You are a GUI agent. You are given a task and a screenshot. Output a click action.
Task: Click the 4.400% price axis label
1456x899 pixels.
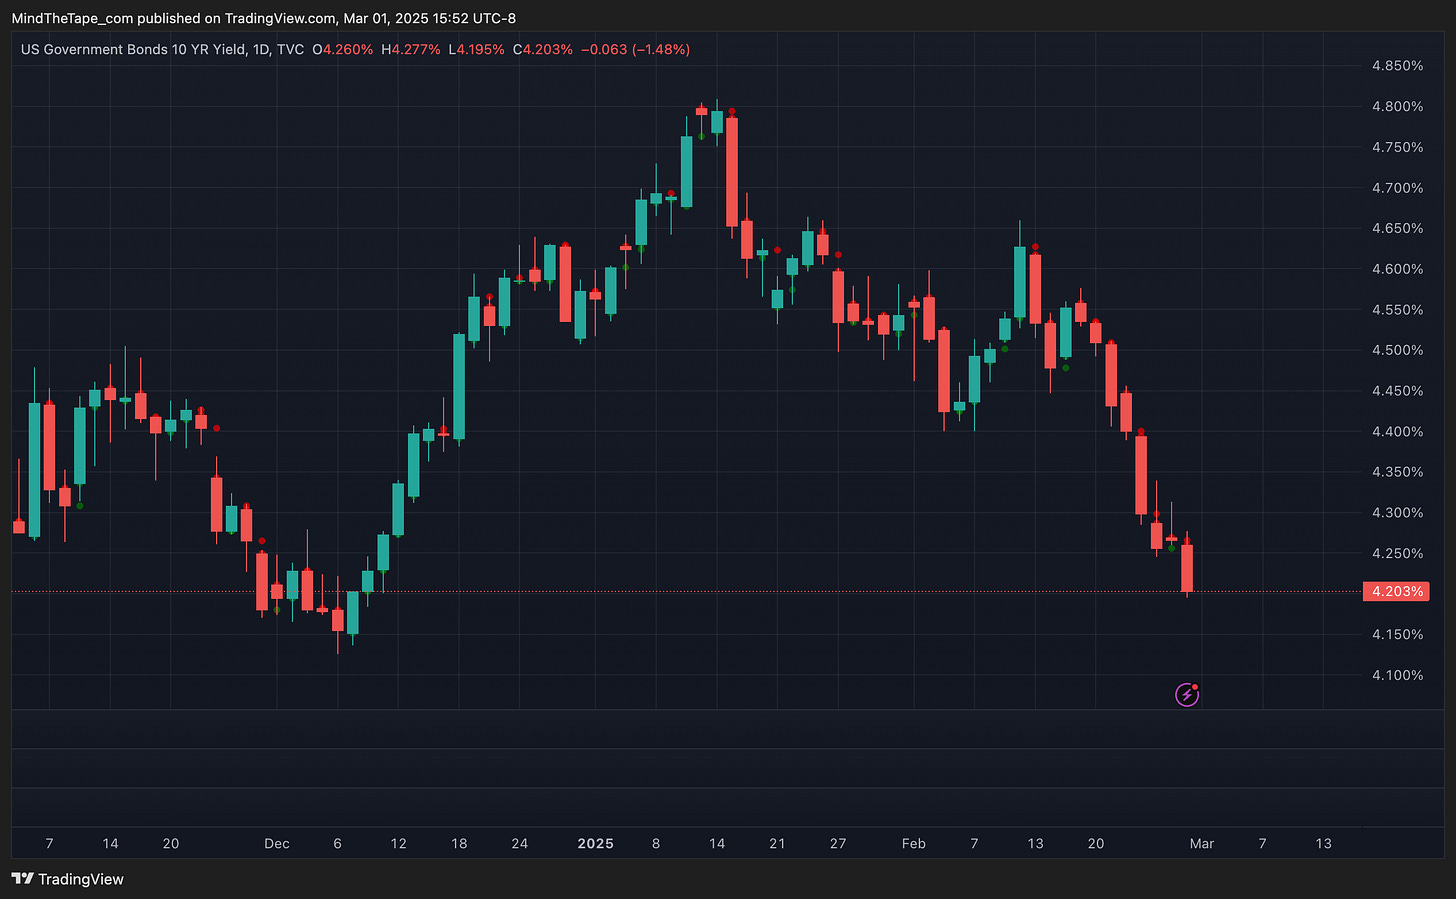coord(1397,432)
